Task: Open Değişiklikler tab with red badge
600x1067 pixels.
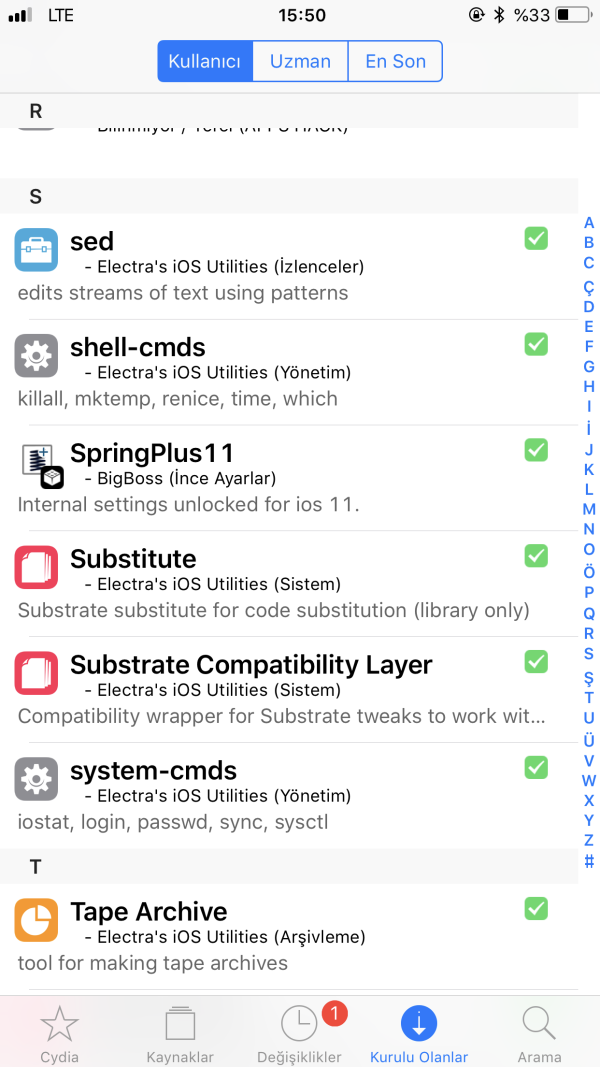Action: [x=300, y=1032]
